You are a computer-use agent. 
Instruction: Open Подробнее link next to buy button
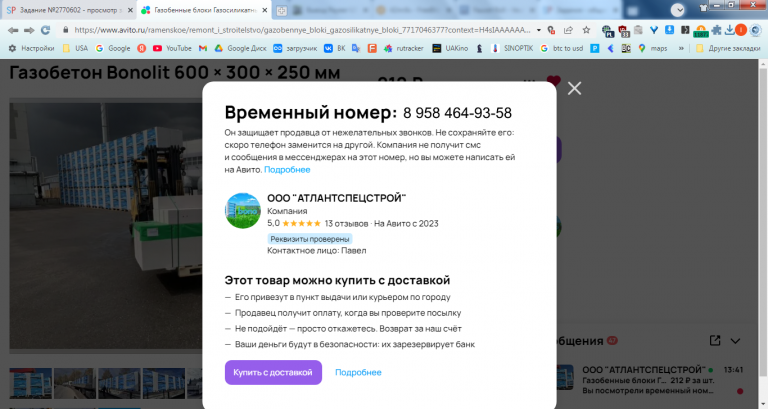358,372
